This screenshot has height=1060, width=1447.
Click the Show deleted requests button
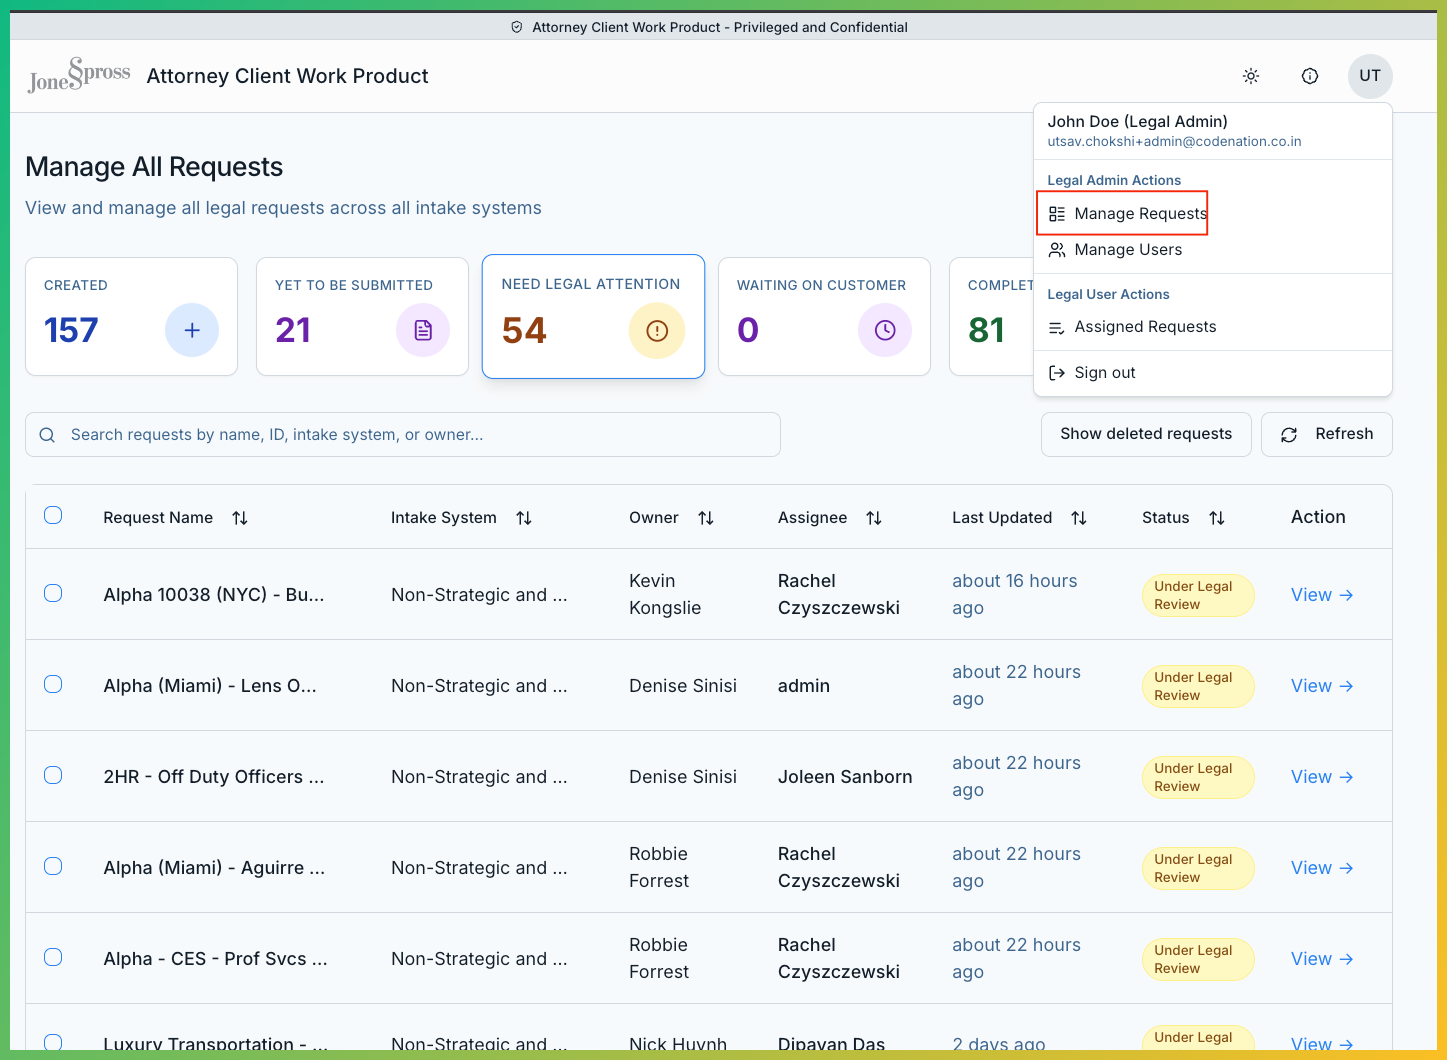point(1145,434)
